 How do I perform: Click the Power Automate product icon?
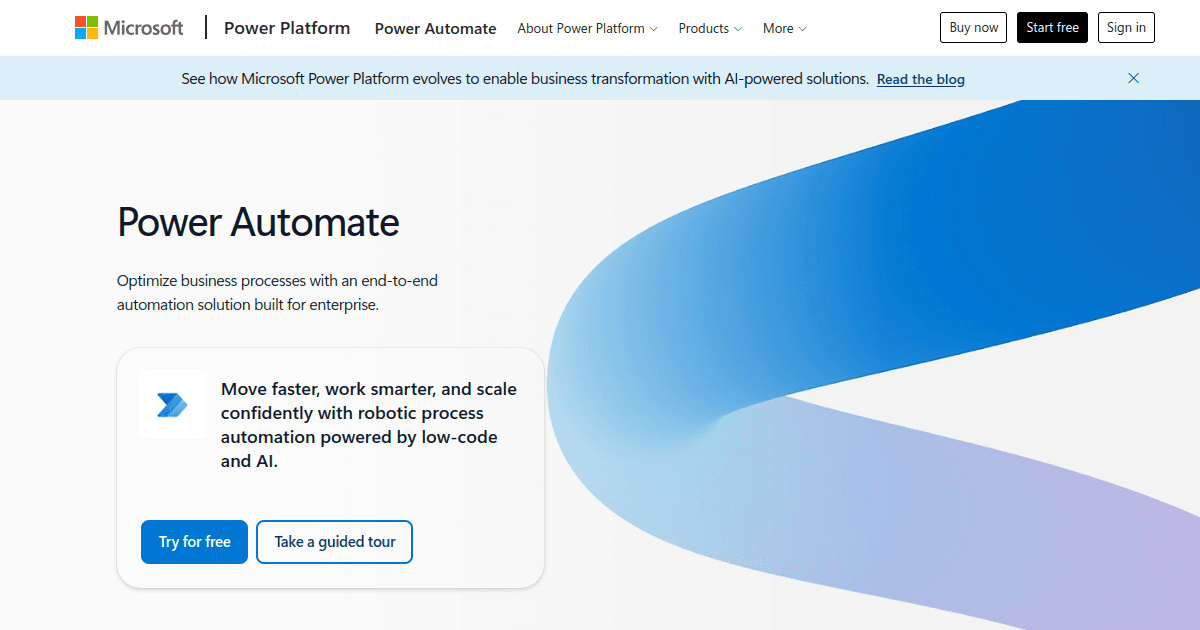pos(172,404)
